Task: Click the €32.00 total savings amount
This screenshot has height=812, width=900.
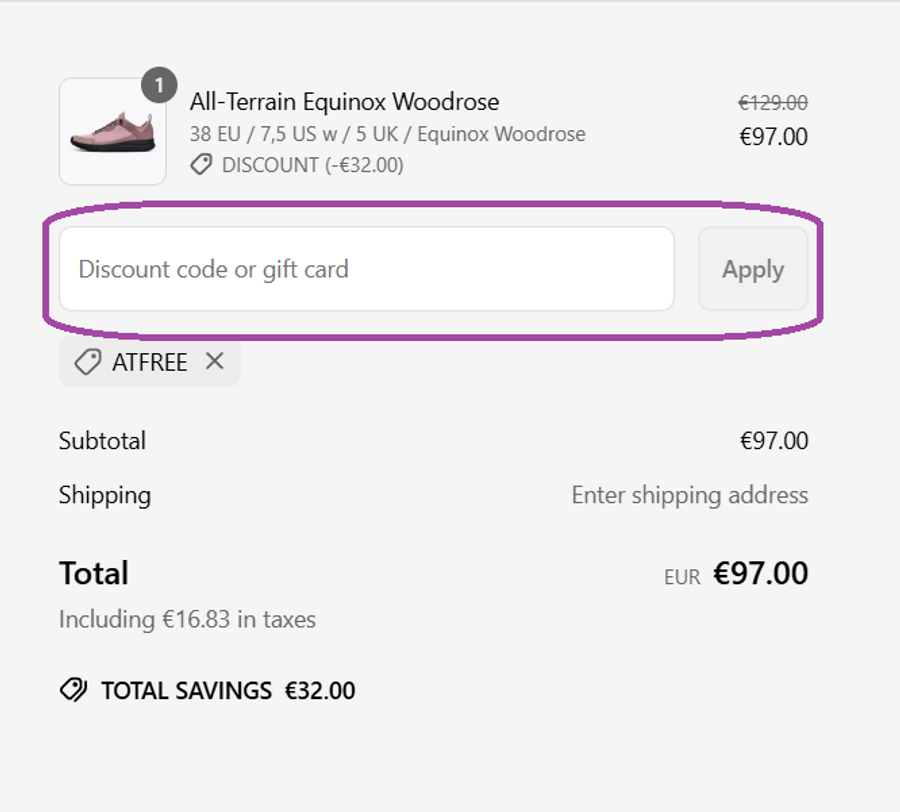Action: [x=320, y=691]
